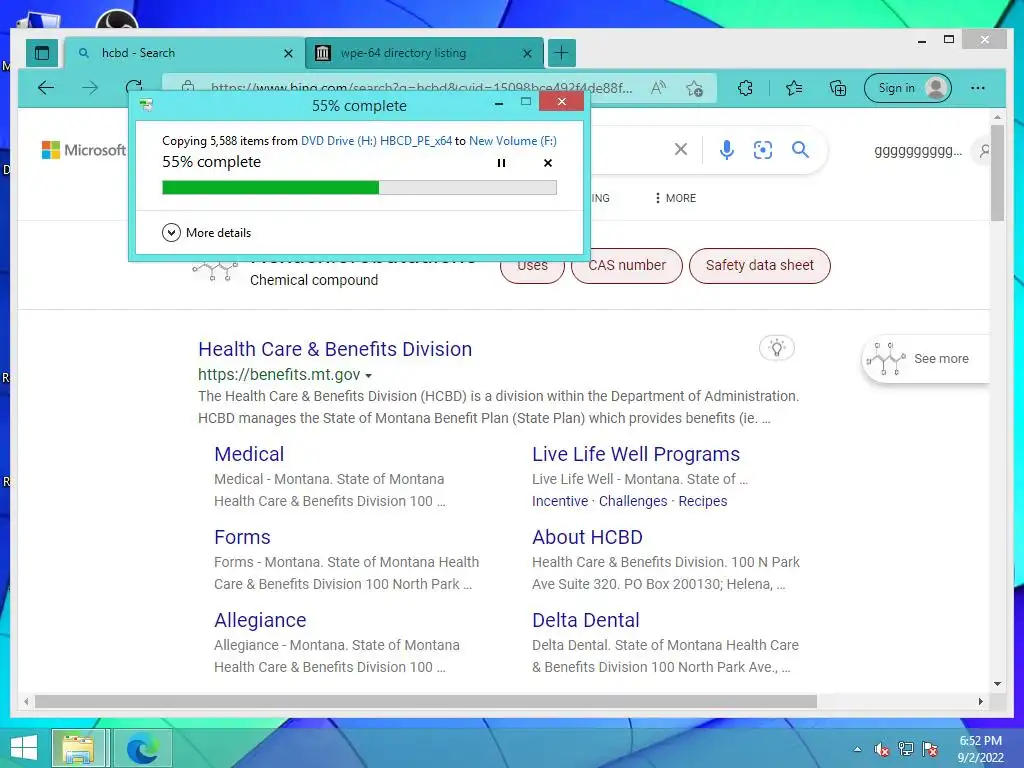Open Edge Settings and more menu
The height and width of the screenshot is (768, 1024).
(x=978, y=88)
